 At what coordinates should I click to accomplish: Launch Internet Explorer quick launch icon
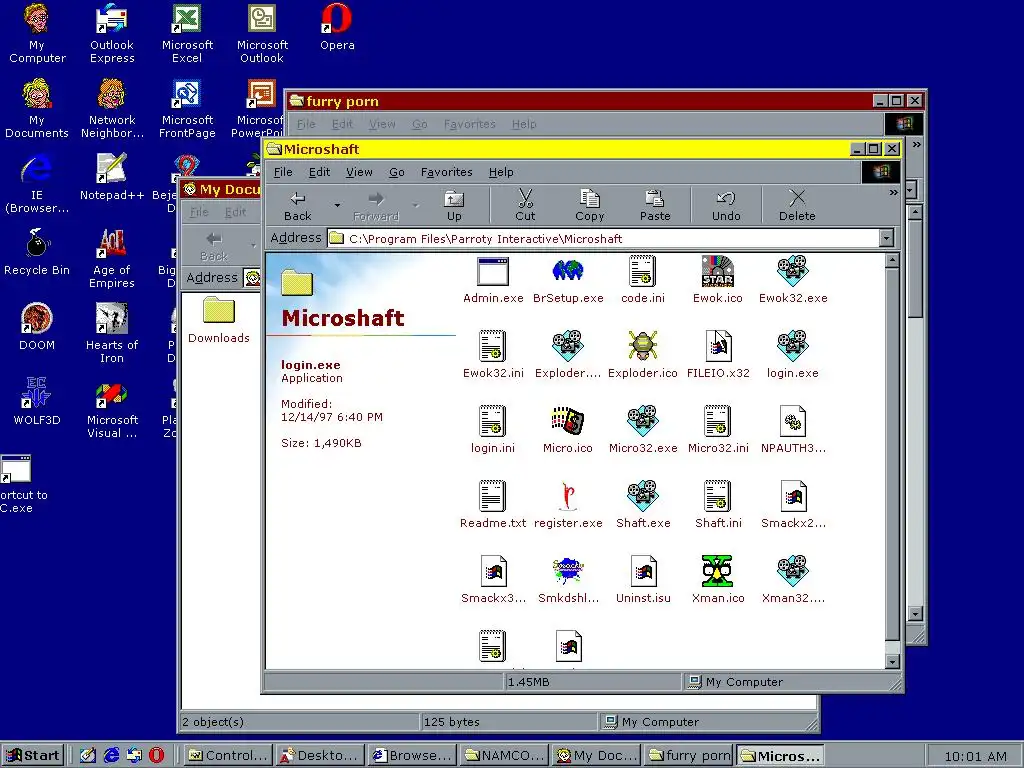112,756
